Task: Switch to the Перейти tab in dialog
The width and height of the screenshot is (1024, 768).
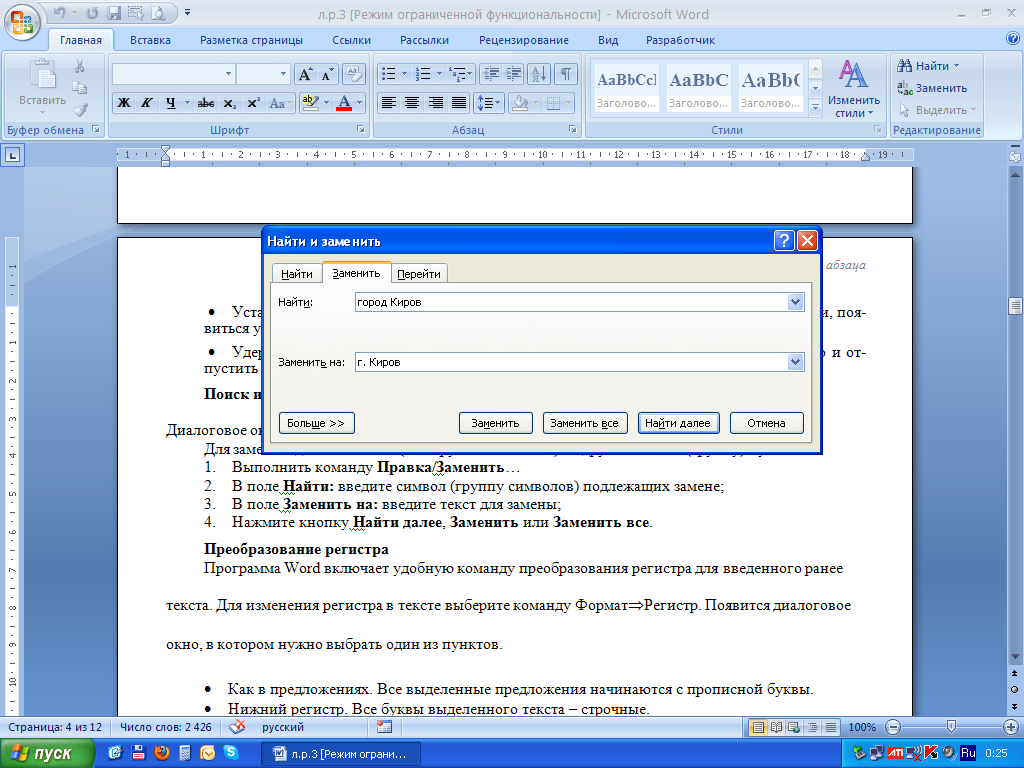Action: (419, 274)
